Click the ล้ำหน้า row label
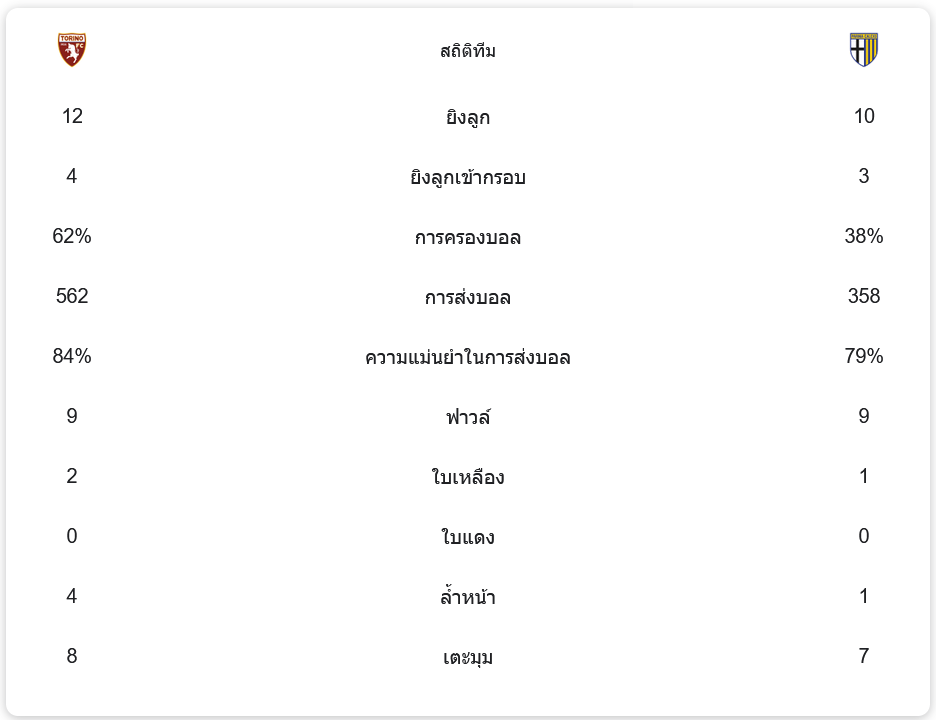The height and width of the screenshot is (720, 936). click(x=468, y=597)
